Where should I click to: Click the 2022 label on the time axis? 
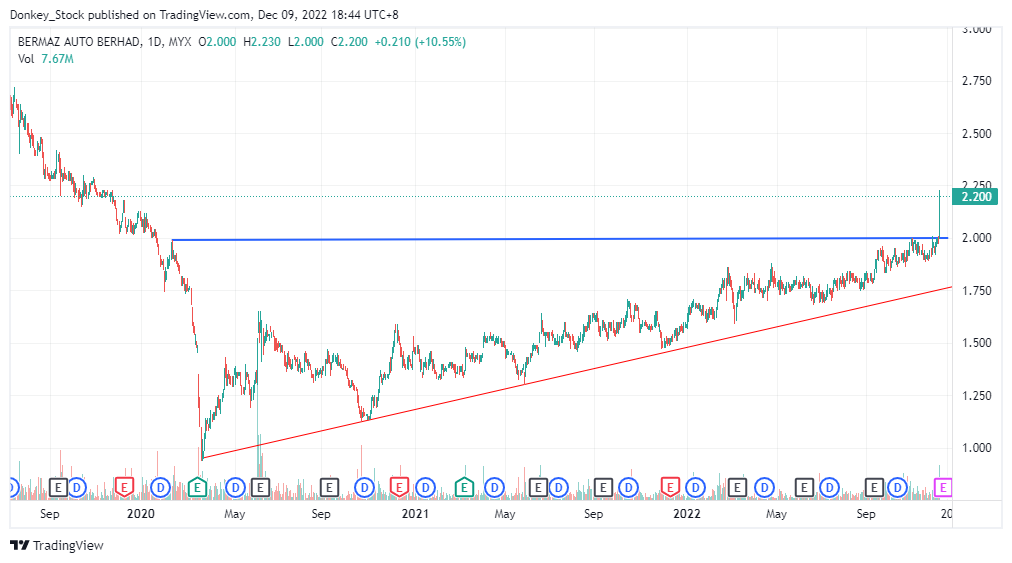(x=687, y=514)
